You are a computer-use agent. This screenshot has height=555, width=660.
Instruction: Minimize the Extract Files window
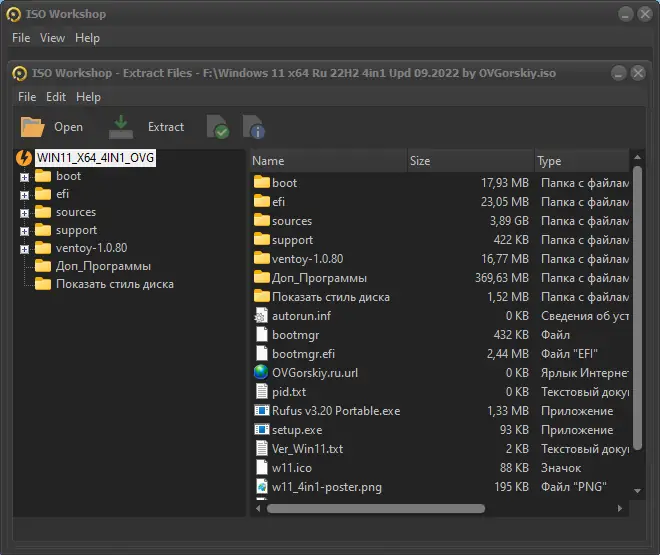tap(618, 73)
